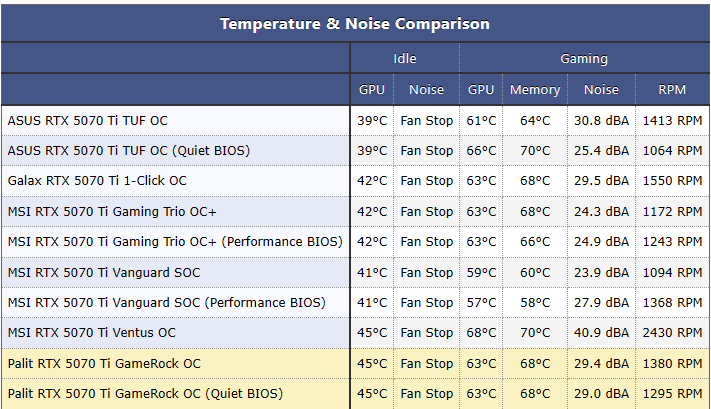This screenshot has height=409, width=711.
Task: Click the Temperature & Noise Comparison title
Action: 355,24
